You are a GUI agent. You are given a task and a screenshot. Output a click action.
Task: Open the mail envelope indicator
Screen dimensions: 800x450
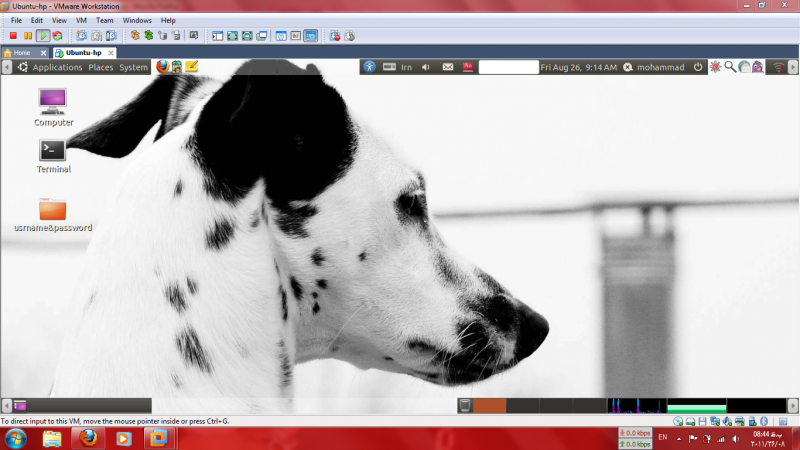coord(448,67)
